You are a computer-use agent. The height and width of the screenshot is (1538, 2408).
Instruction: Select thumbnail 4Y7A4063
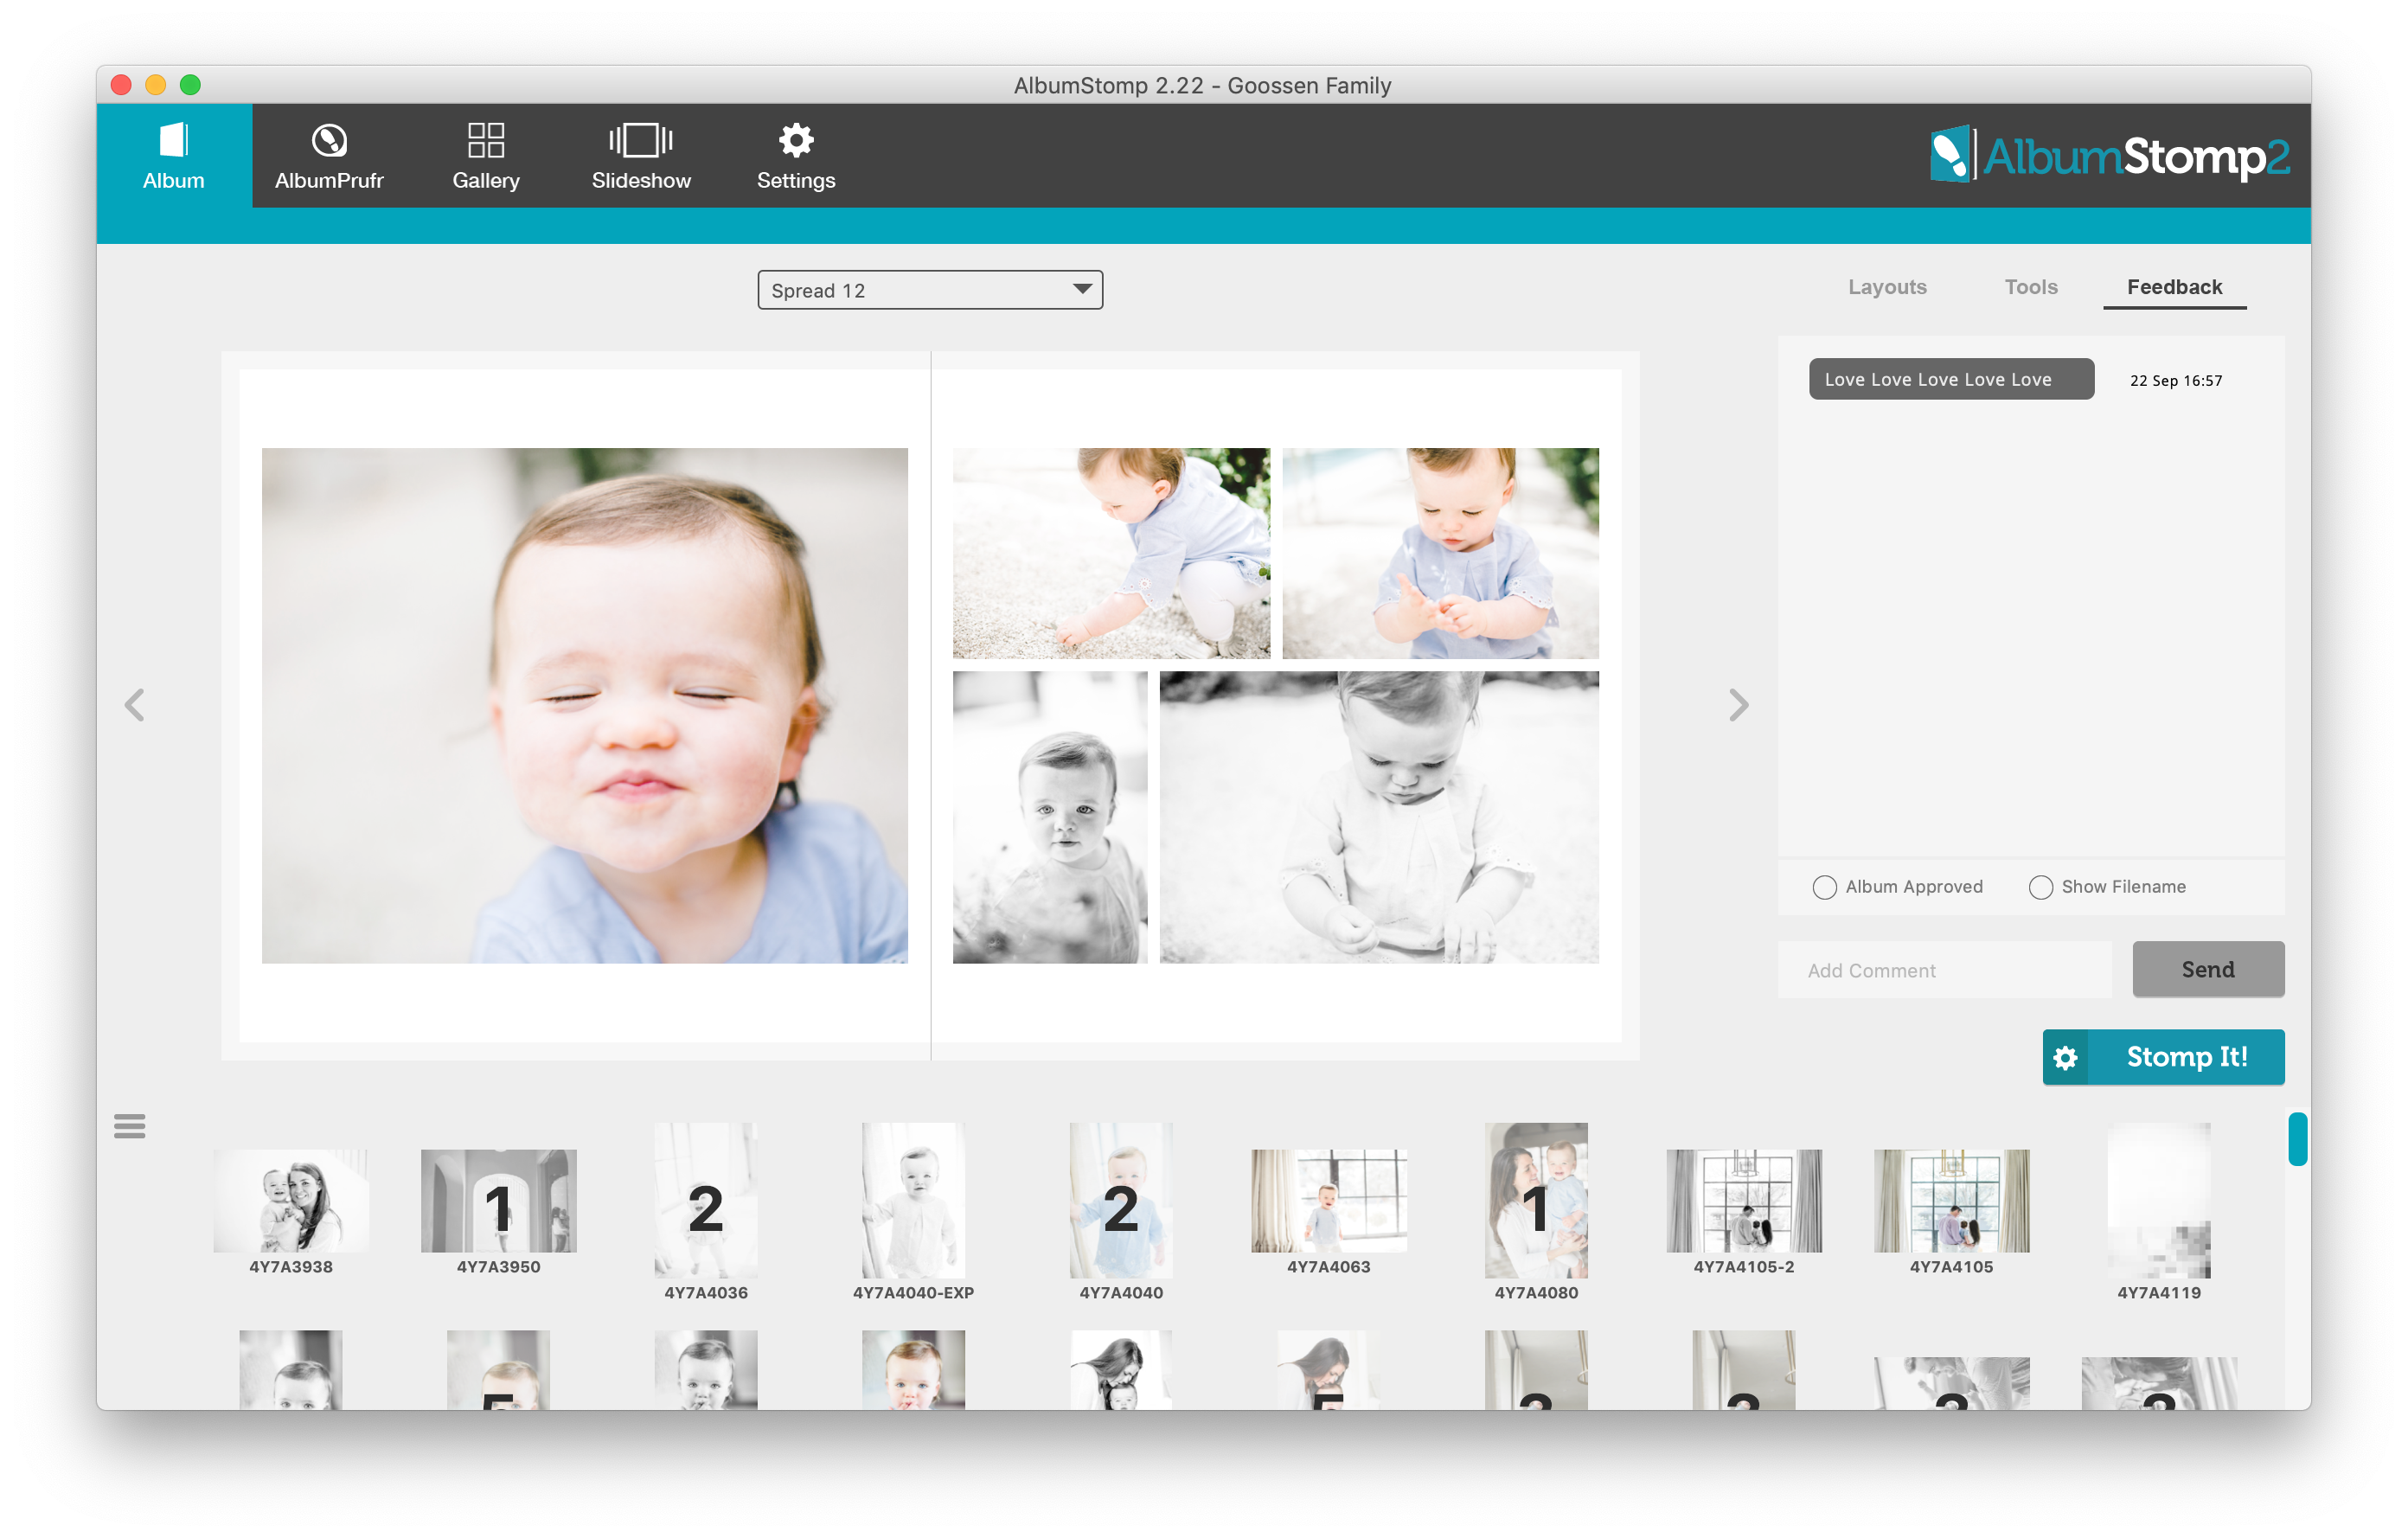click(x=1329, y=1201)
